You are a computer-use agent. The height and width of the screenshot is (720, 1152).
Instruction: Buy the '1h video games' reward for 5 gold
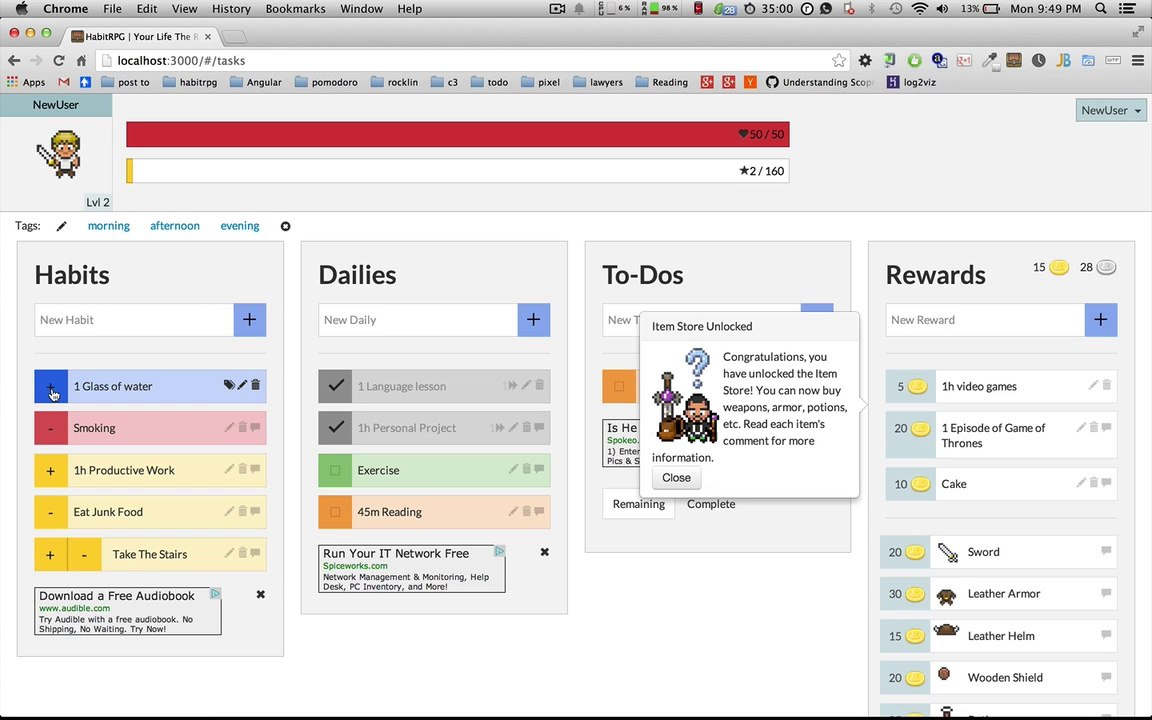911,386
